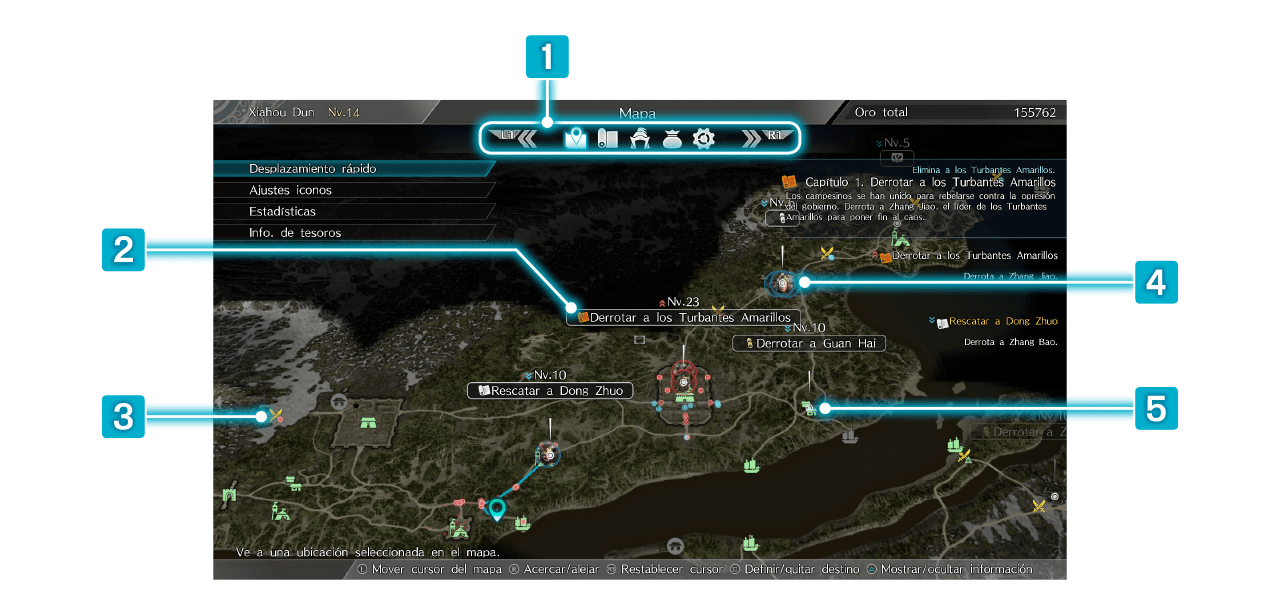Click the yellow Rescatar a Dong Zhuo list entry

1003,321
